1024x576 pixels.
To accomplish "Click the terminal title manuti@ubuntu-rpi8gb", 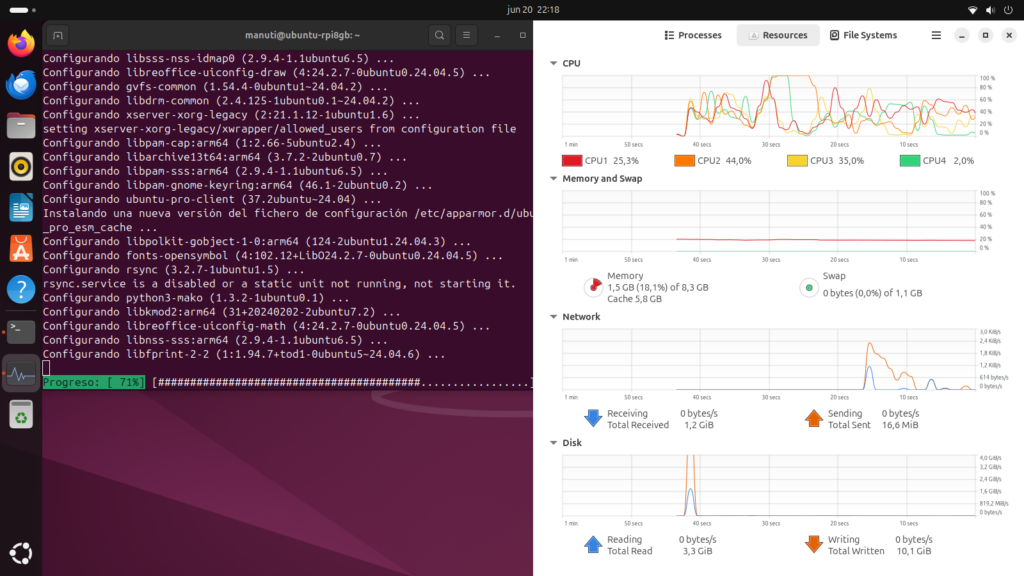I will pyautogui.click(x=302, y=35).
